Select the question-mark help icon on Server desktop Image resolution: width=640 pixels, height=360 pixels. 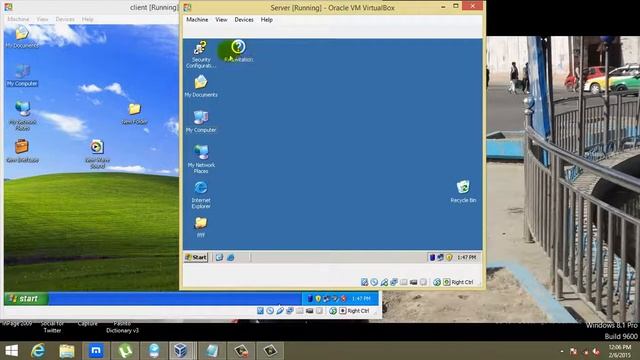[238, 51]
